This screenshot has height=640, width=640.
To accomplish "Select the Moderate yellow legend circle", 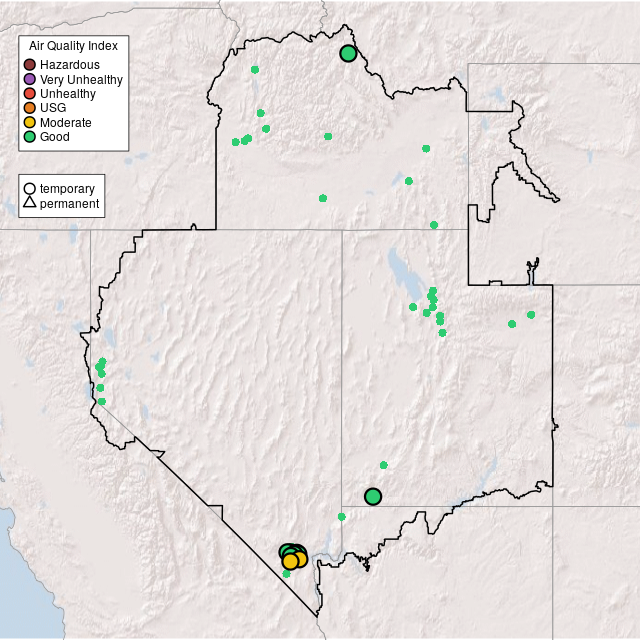I will pyautogui.click(x=30, y=122).
